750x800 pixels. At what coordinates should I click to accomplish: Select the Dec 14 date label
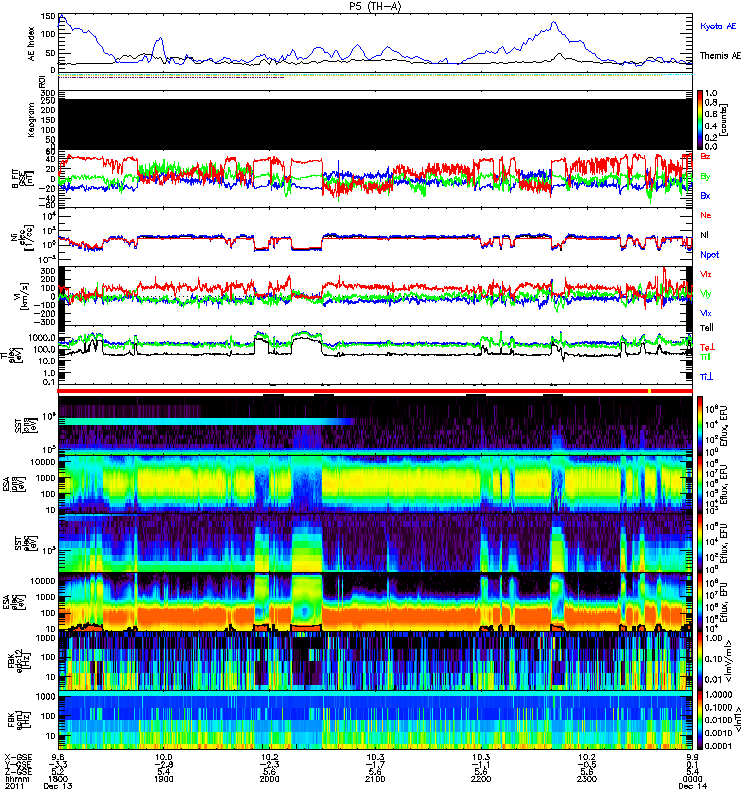[x=692, y=786]
